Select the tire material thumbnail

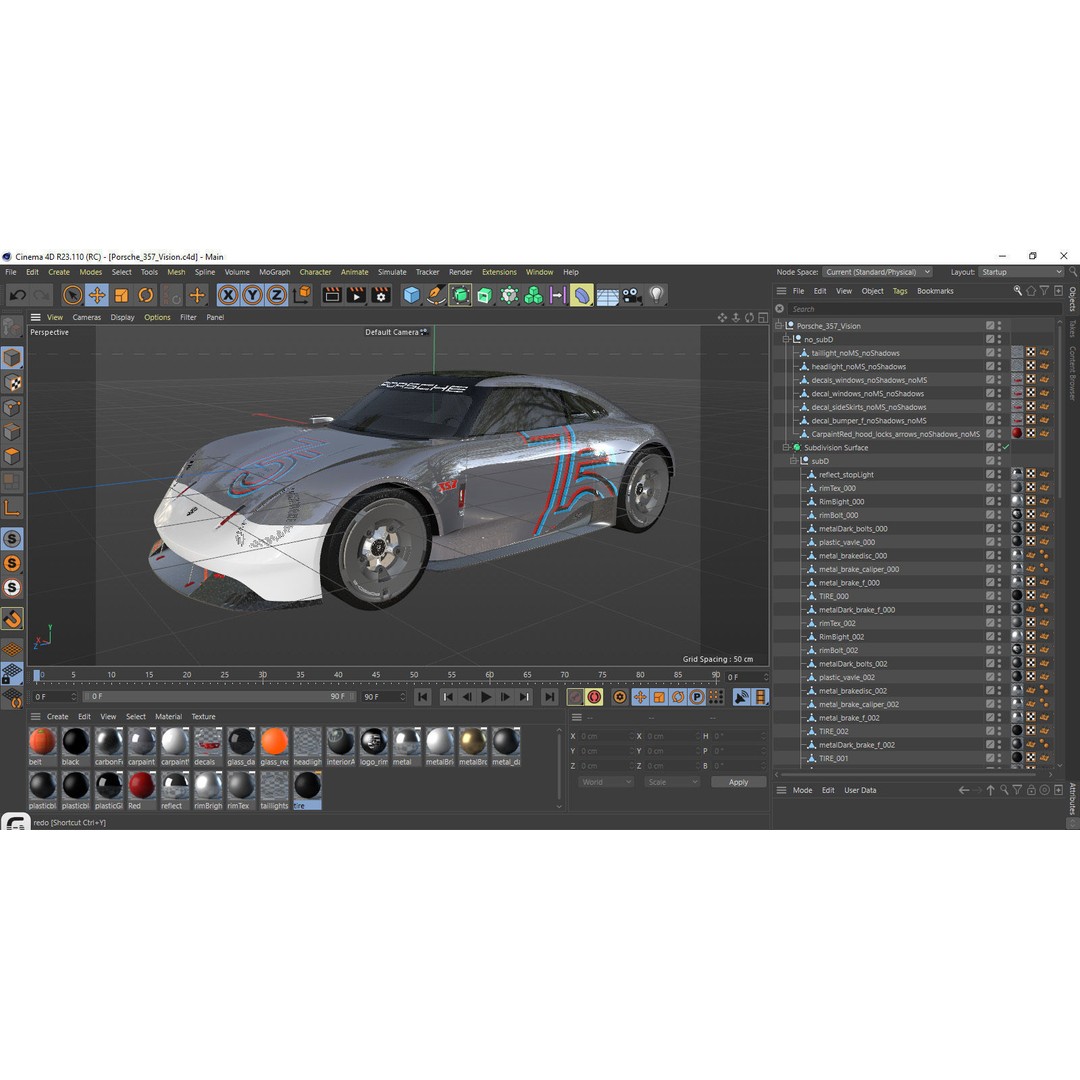click(x=307, y=790)
